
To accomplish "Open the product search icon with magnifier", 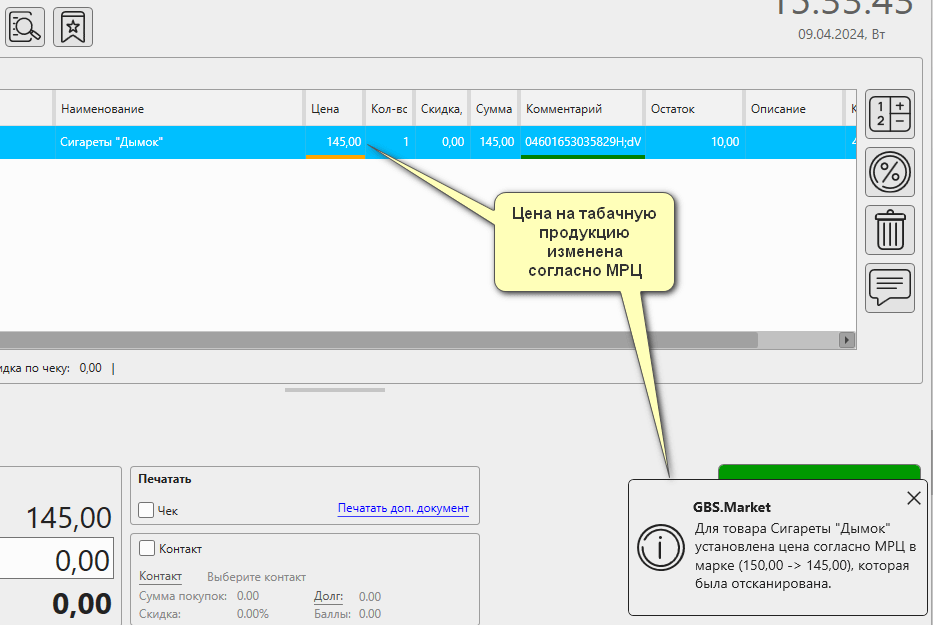I will (25, 26).
